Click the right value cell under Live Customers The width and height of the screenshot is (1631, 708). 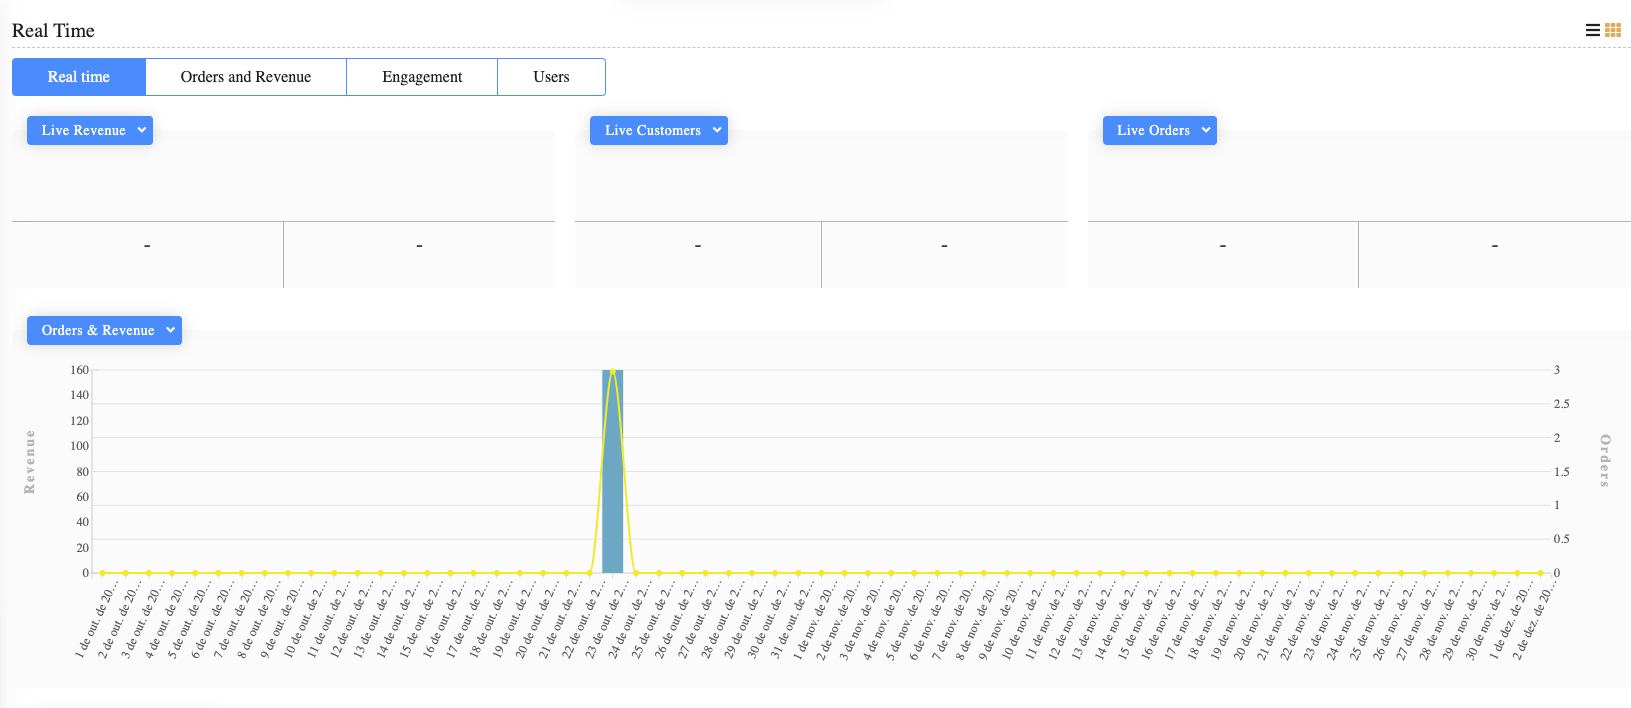coord(944,246)
